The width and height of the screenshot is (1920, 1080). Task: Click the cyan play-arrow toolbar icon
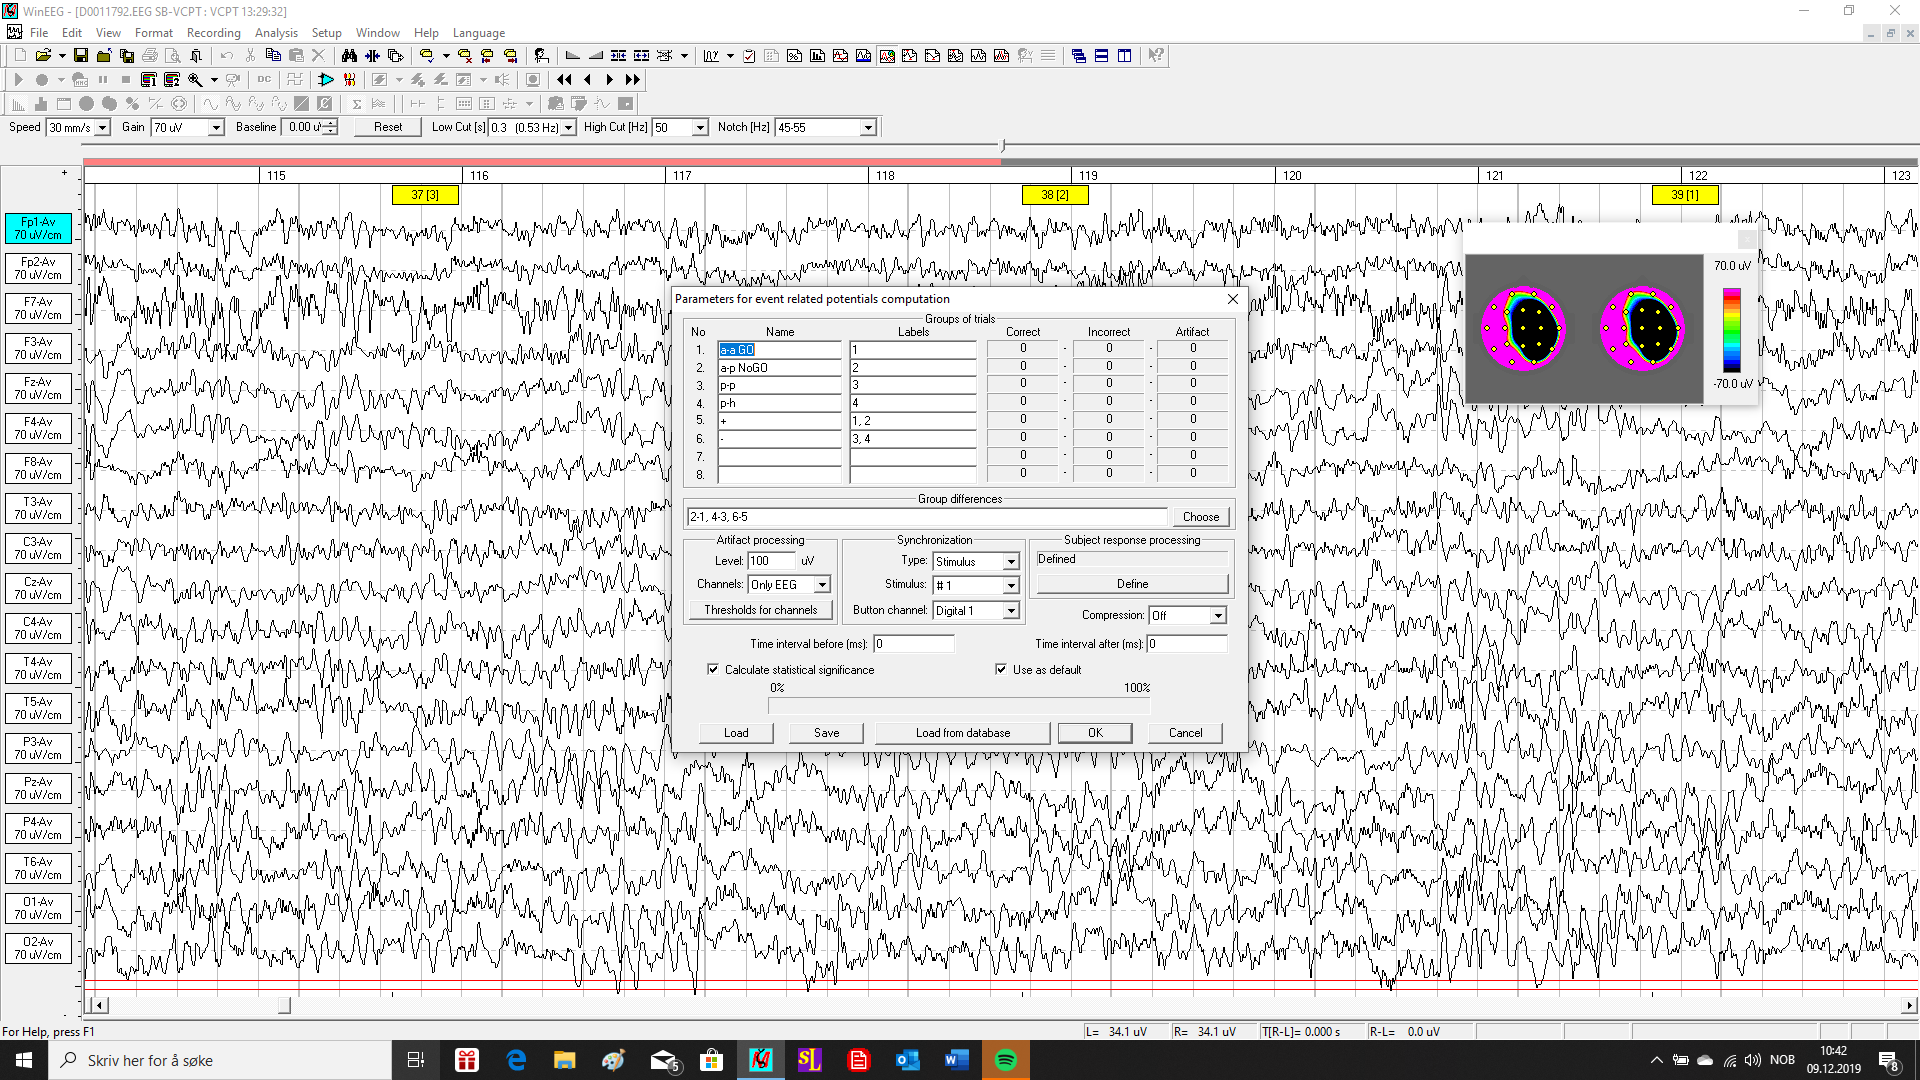pyautogui.click(x=326, y=80)
